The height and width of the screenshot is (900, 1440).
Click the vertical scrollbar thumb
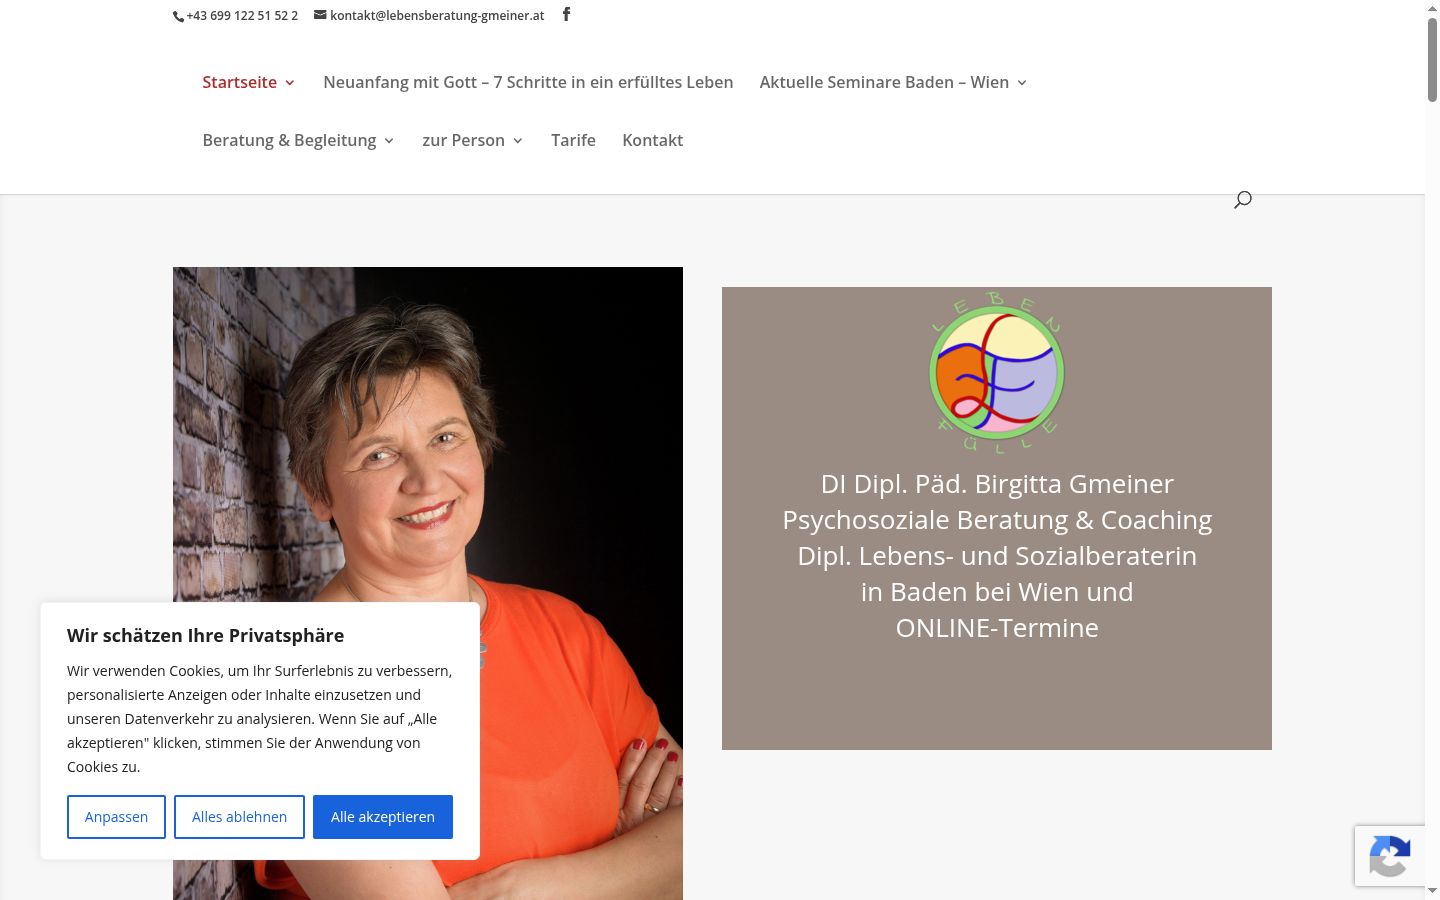tap(1432, 58)
